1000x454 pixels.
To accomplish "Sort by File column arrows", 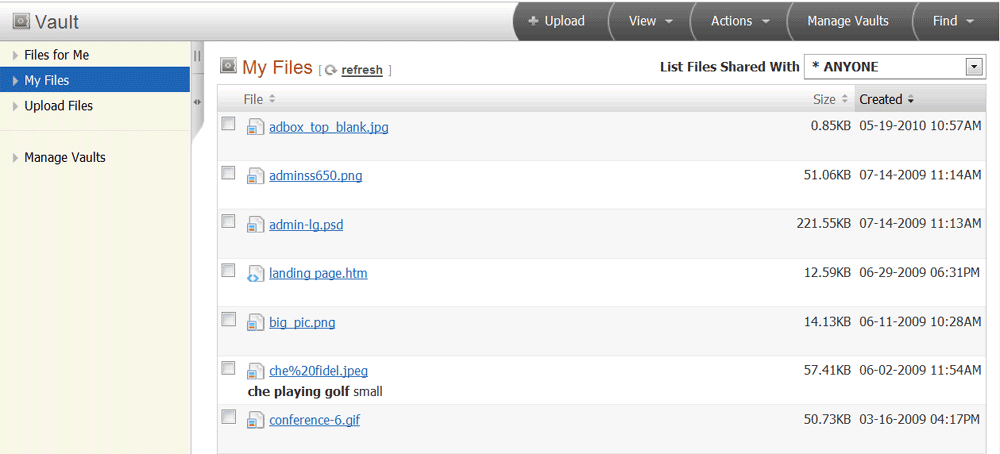I will click(272, 99).
